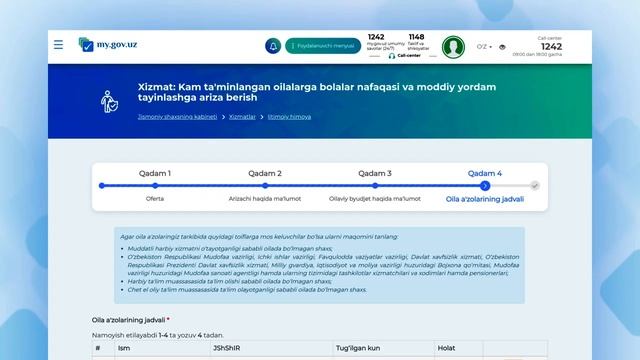The height and width of the screenshot is (360, 640).
Task: Click Oilaviy byudjet marker dot
Action: tap(375, 186)
